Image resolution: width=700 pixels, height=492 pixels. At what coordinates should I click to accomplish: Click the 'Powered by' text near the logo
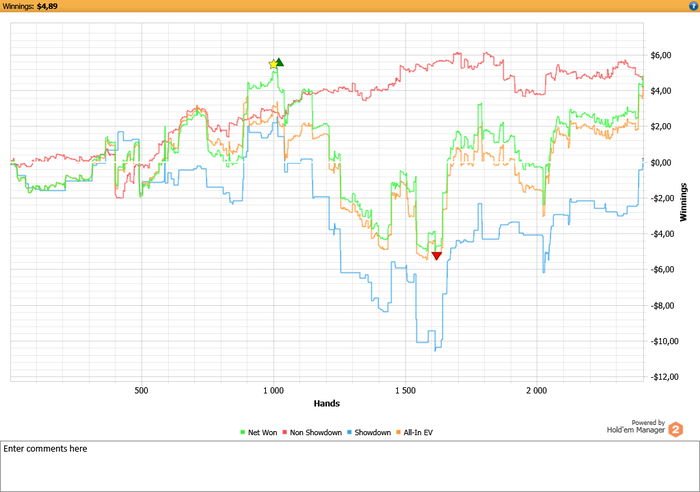(x=648, y=422)
